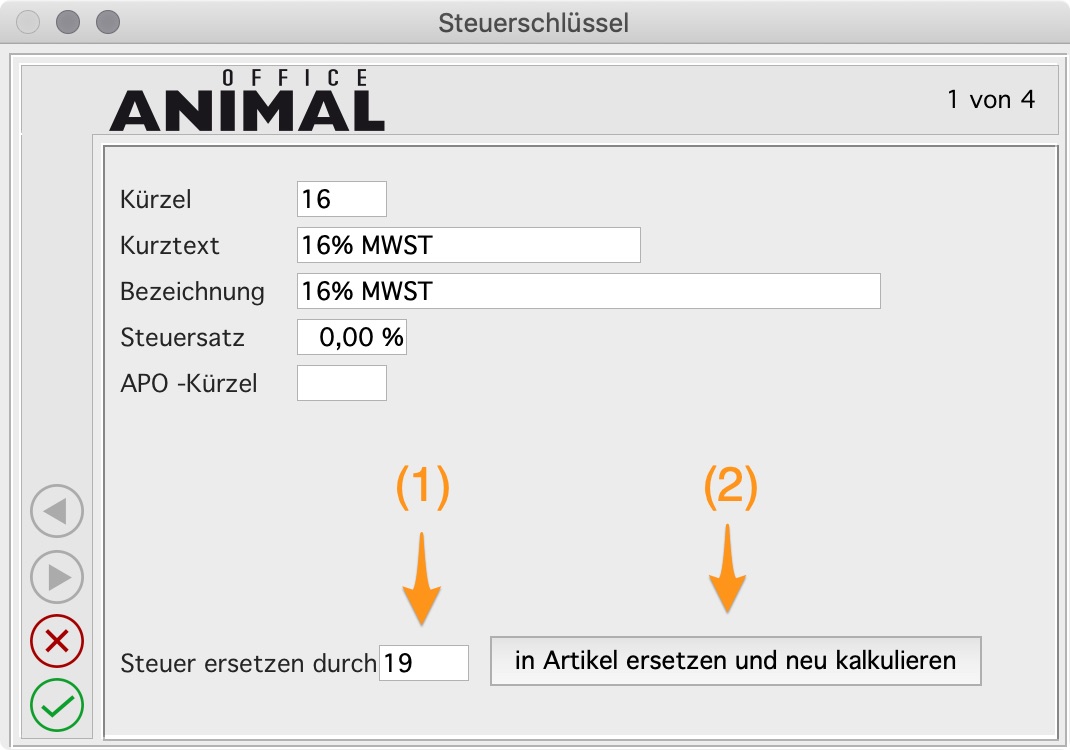
Task: Confirm changes with the green checkmark icon
Action: pyautogui.click(x=56, y=705)
